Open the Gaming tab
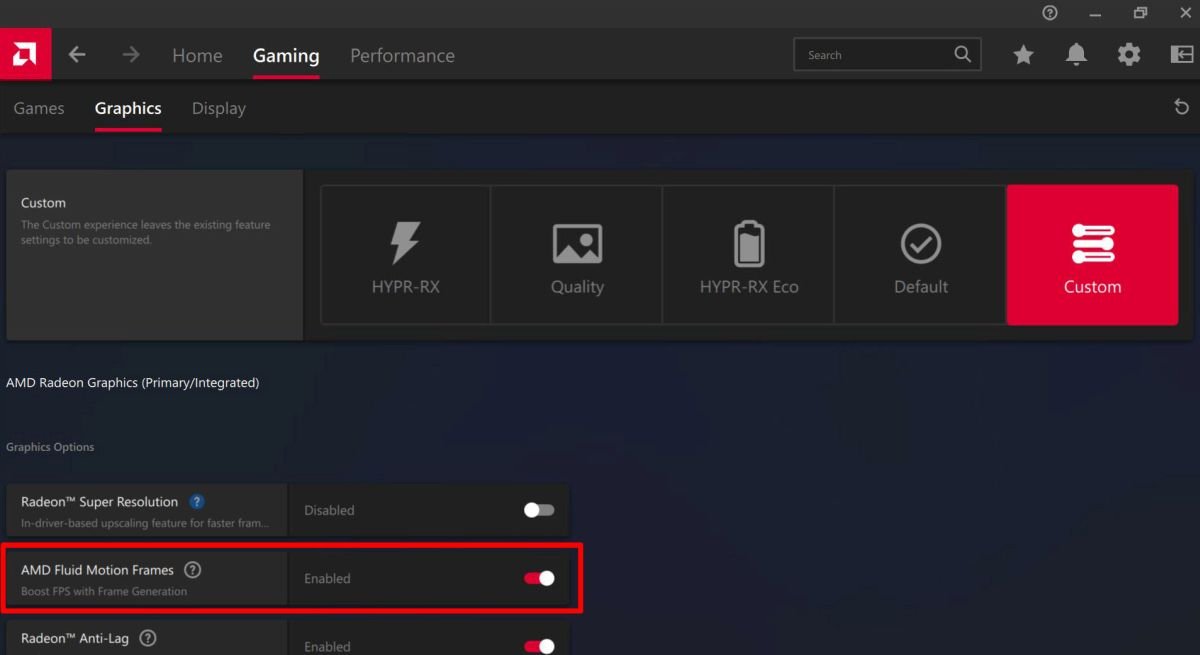Viewport: 1200px width, 655px height. coord(286,56)
